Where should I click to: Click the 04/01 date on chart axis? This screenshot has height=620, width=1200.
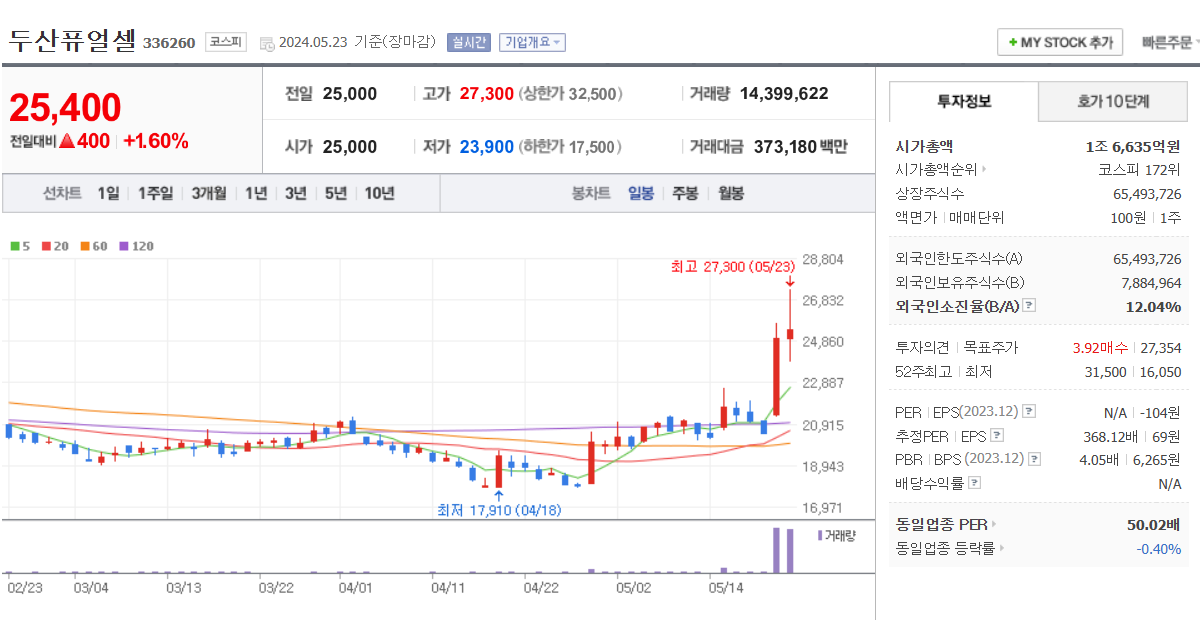355,588
